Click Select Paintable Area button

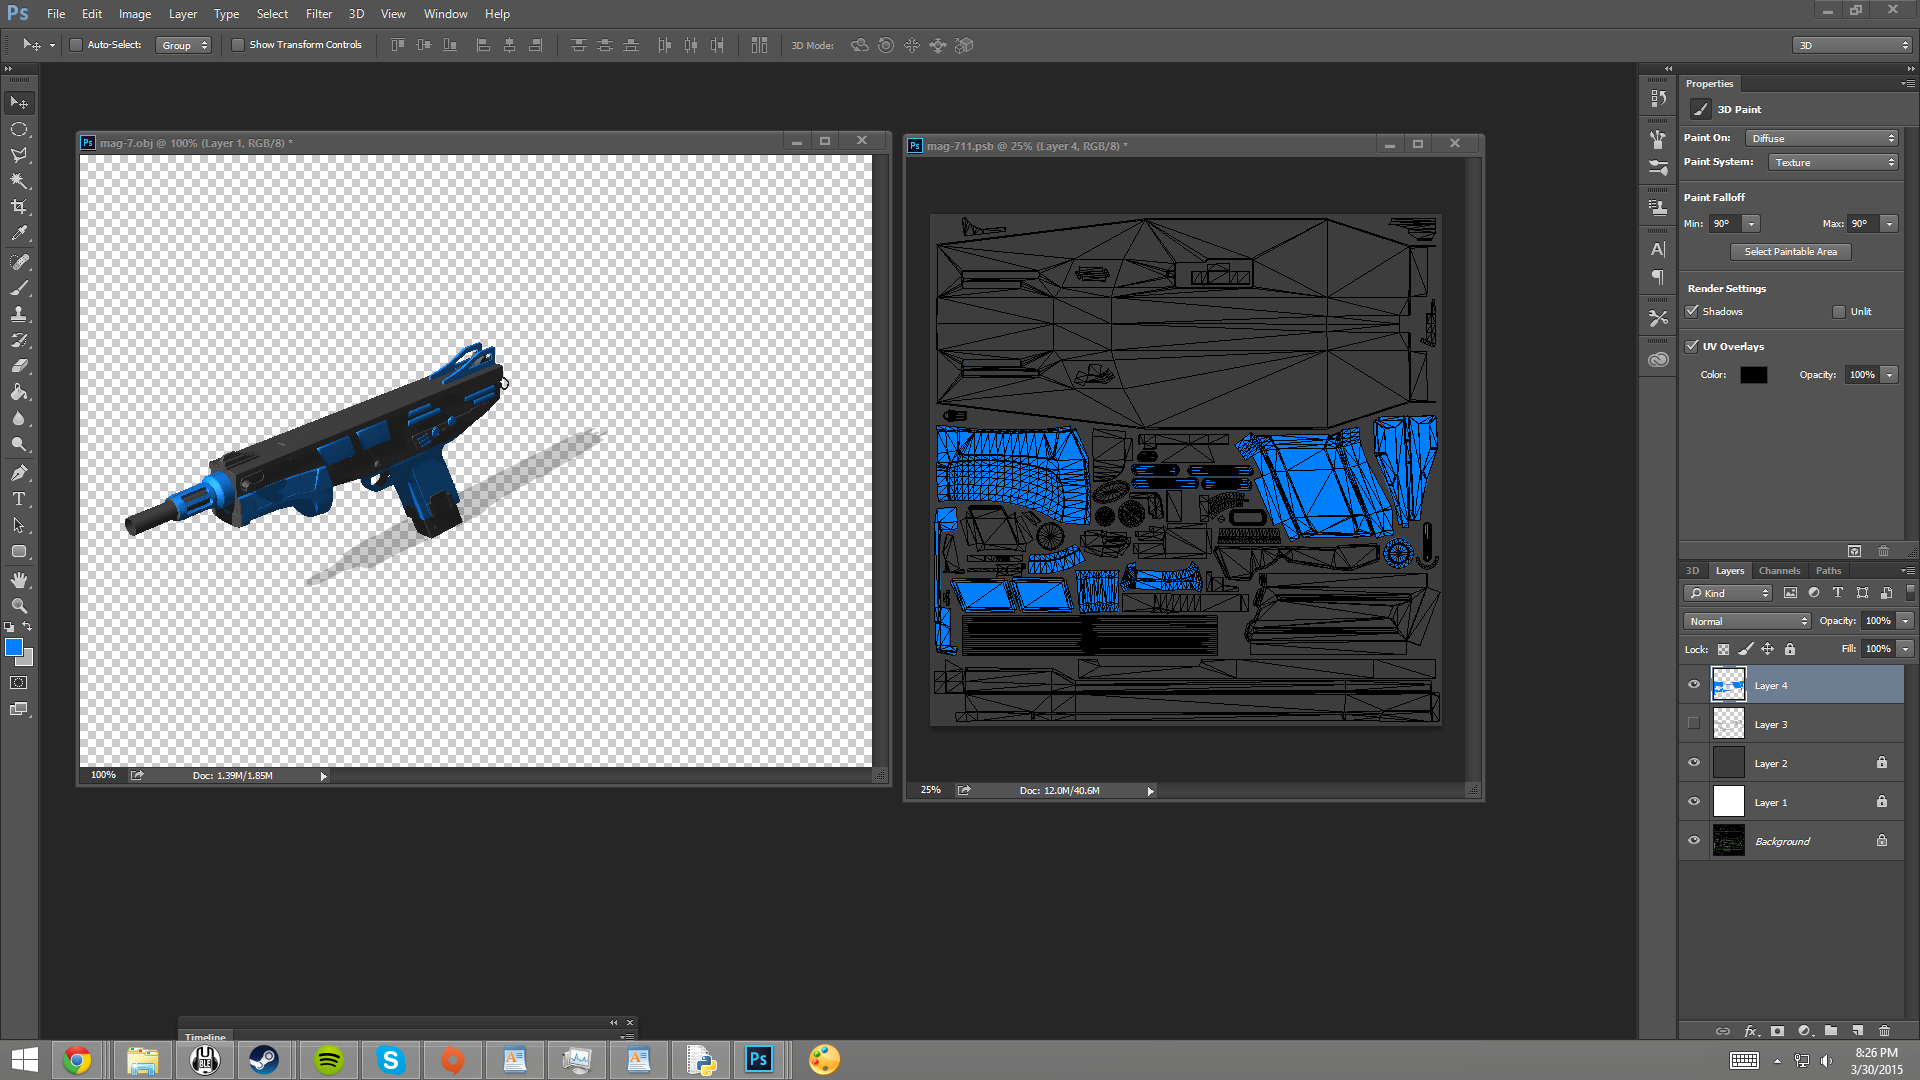pos(1790,252)
